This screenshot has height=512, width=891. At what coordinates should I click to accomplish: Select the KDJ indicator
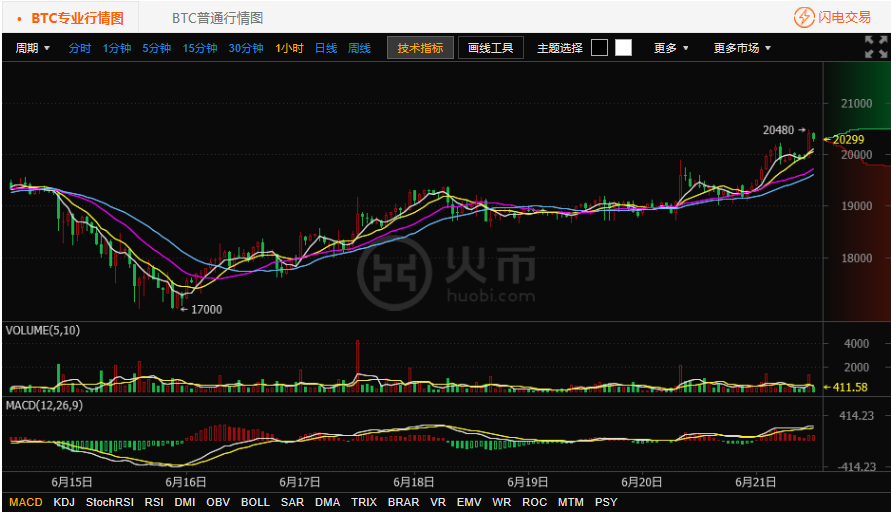pyautogui.click(x=64, y=502)
